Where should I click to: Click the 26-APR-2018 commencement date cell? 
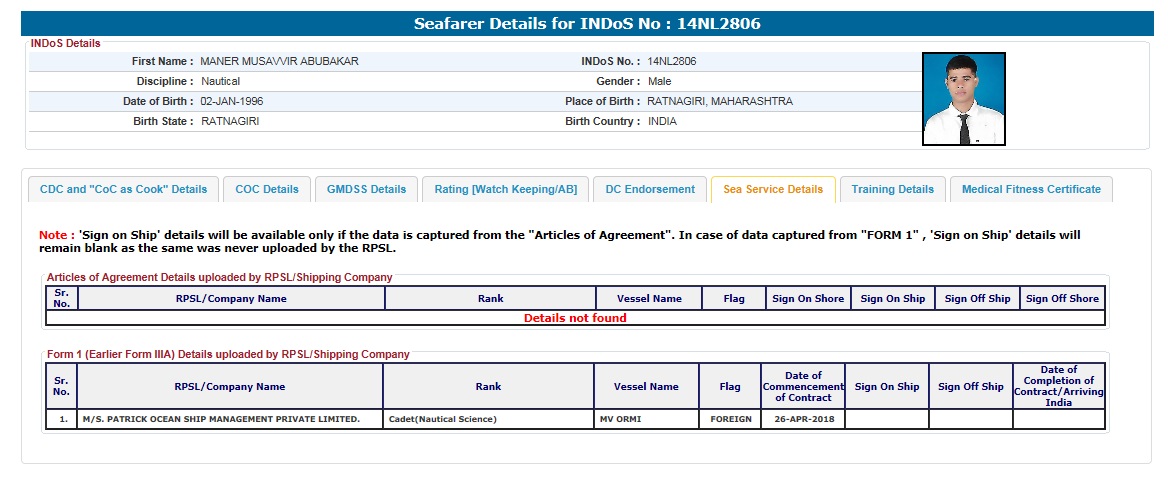coord(802,419)
